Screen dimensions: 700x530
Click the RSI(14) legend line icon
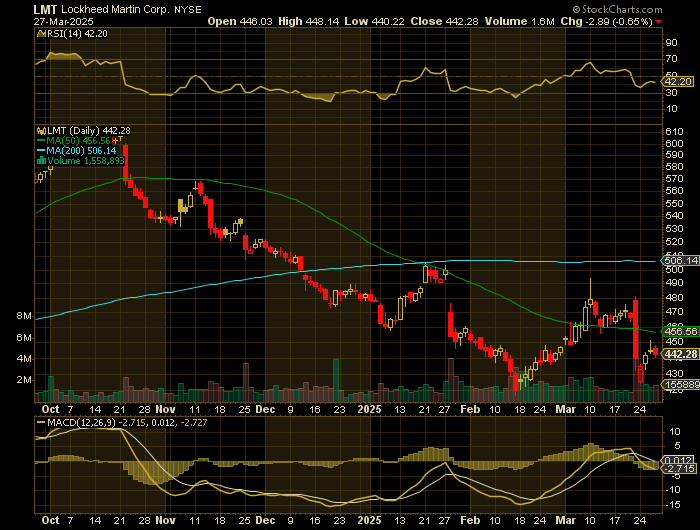pos(41,33)
